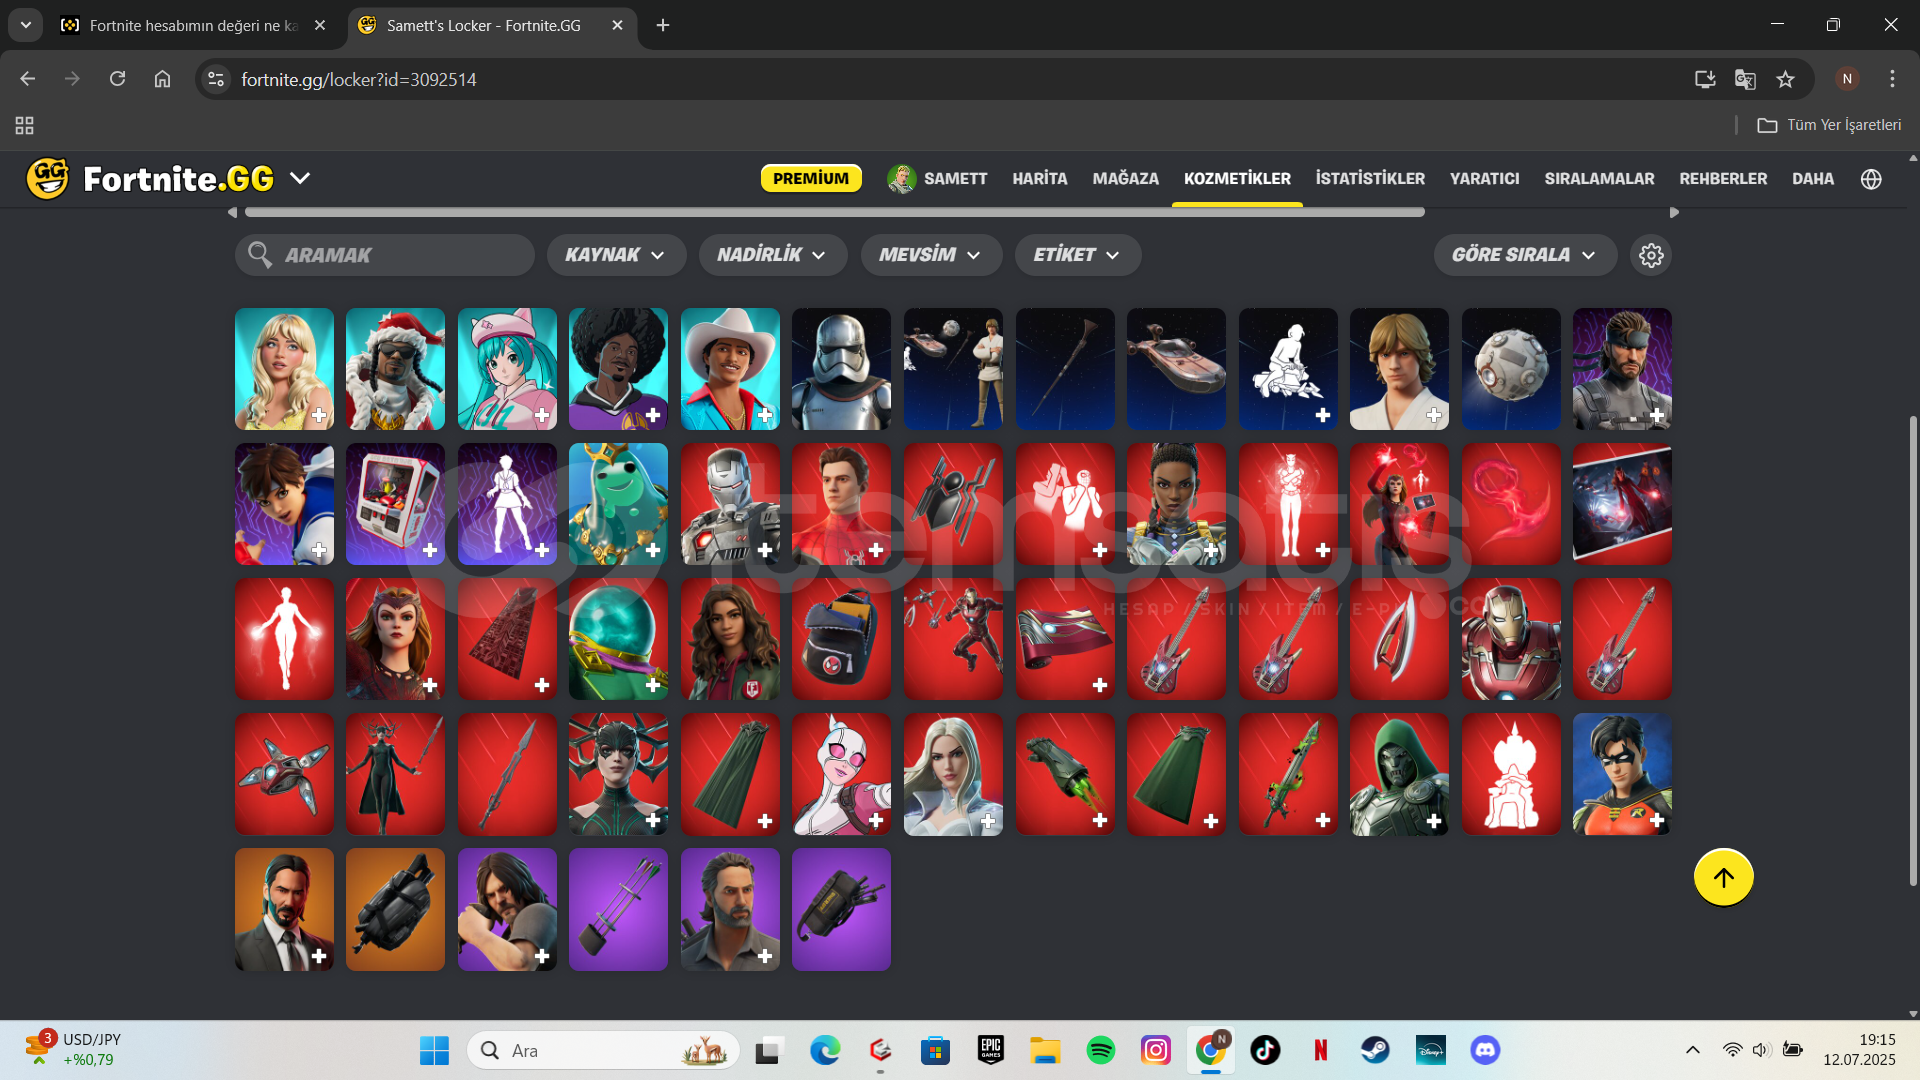1920x1080 pixels.
Task: Open Tüm Yer İşaretleri bookmarks folder
Action: [x=1830, y=125]
